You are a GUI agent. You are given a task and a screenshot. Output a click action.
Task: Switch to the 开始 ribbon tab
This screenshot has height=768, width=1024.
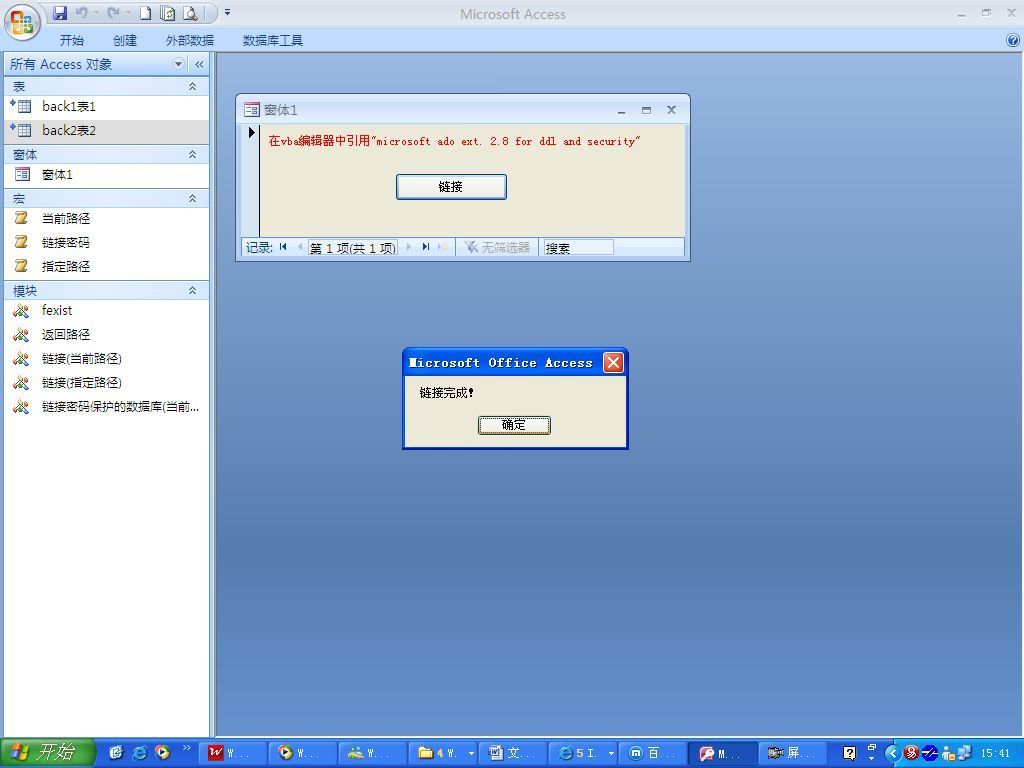72,40
